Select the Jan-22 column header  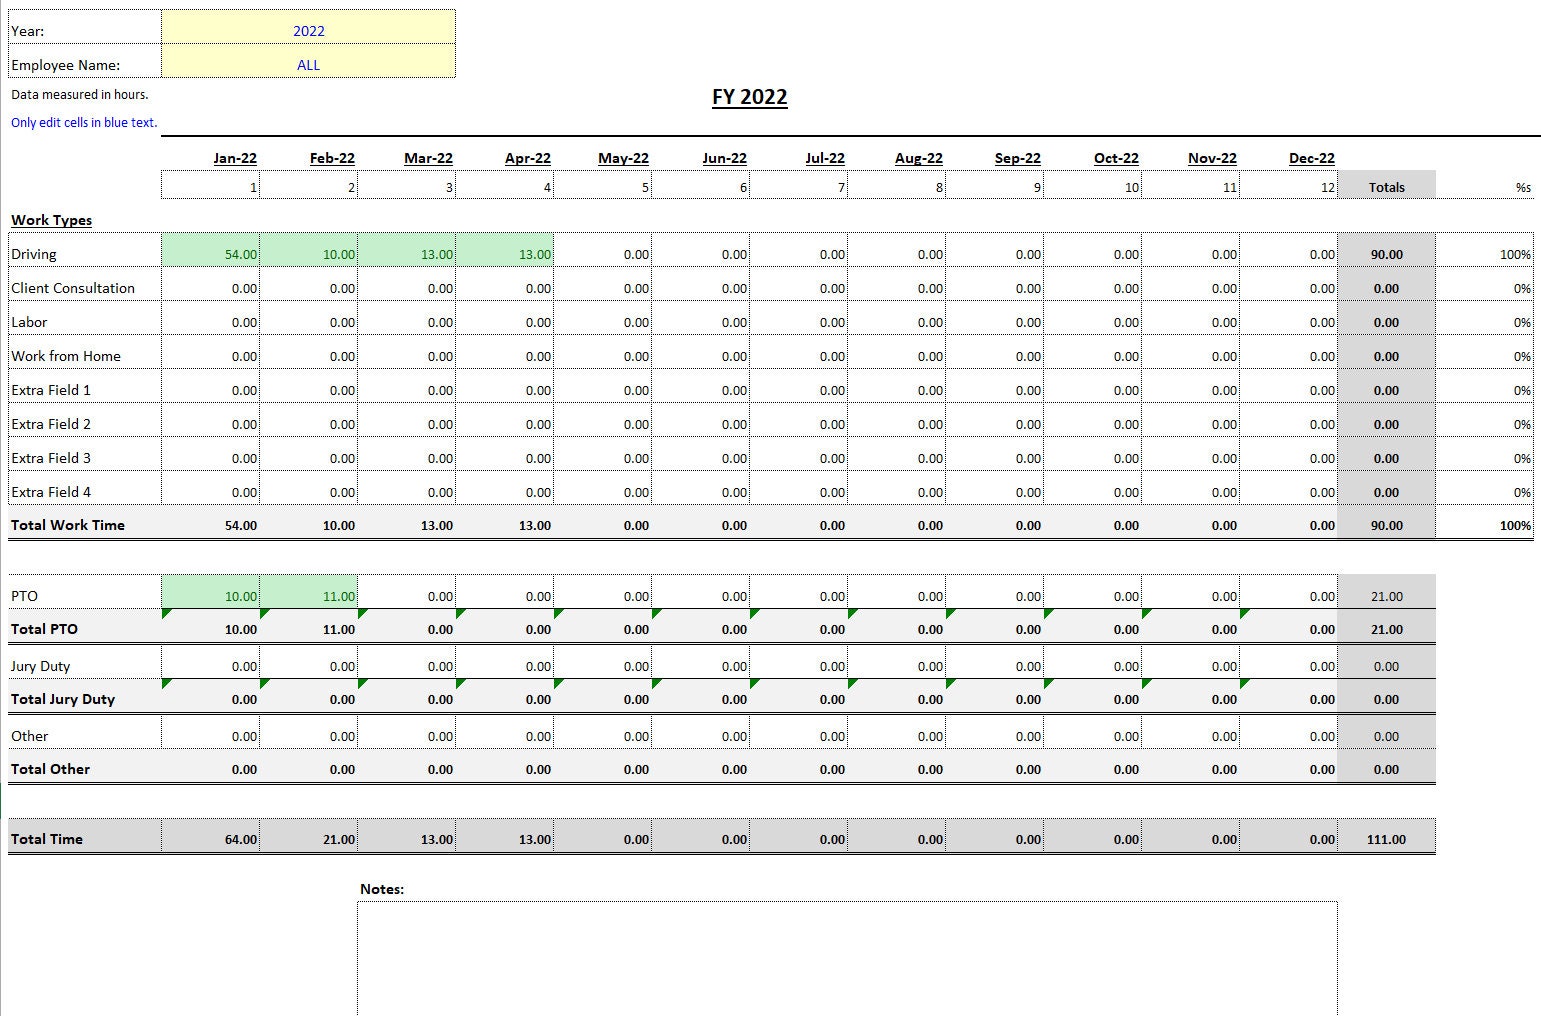tap(235, 157)
